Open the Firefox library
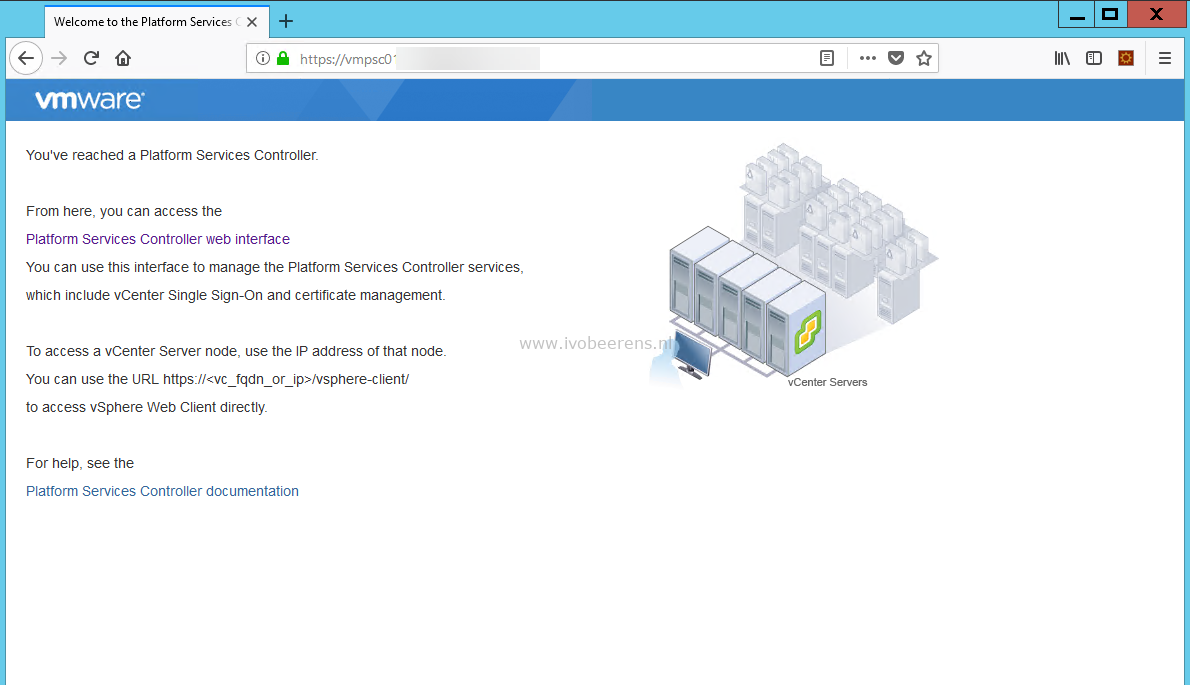 [x=1062, y=58]
